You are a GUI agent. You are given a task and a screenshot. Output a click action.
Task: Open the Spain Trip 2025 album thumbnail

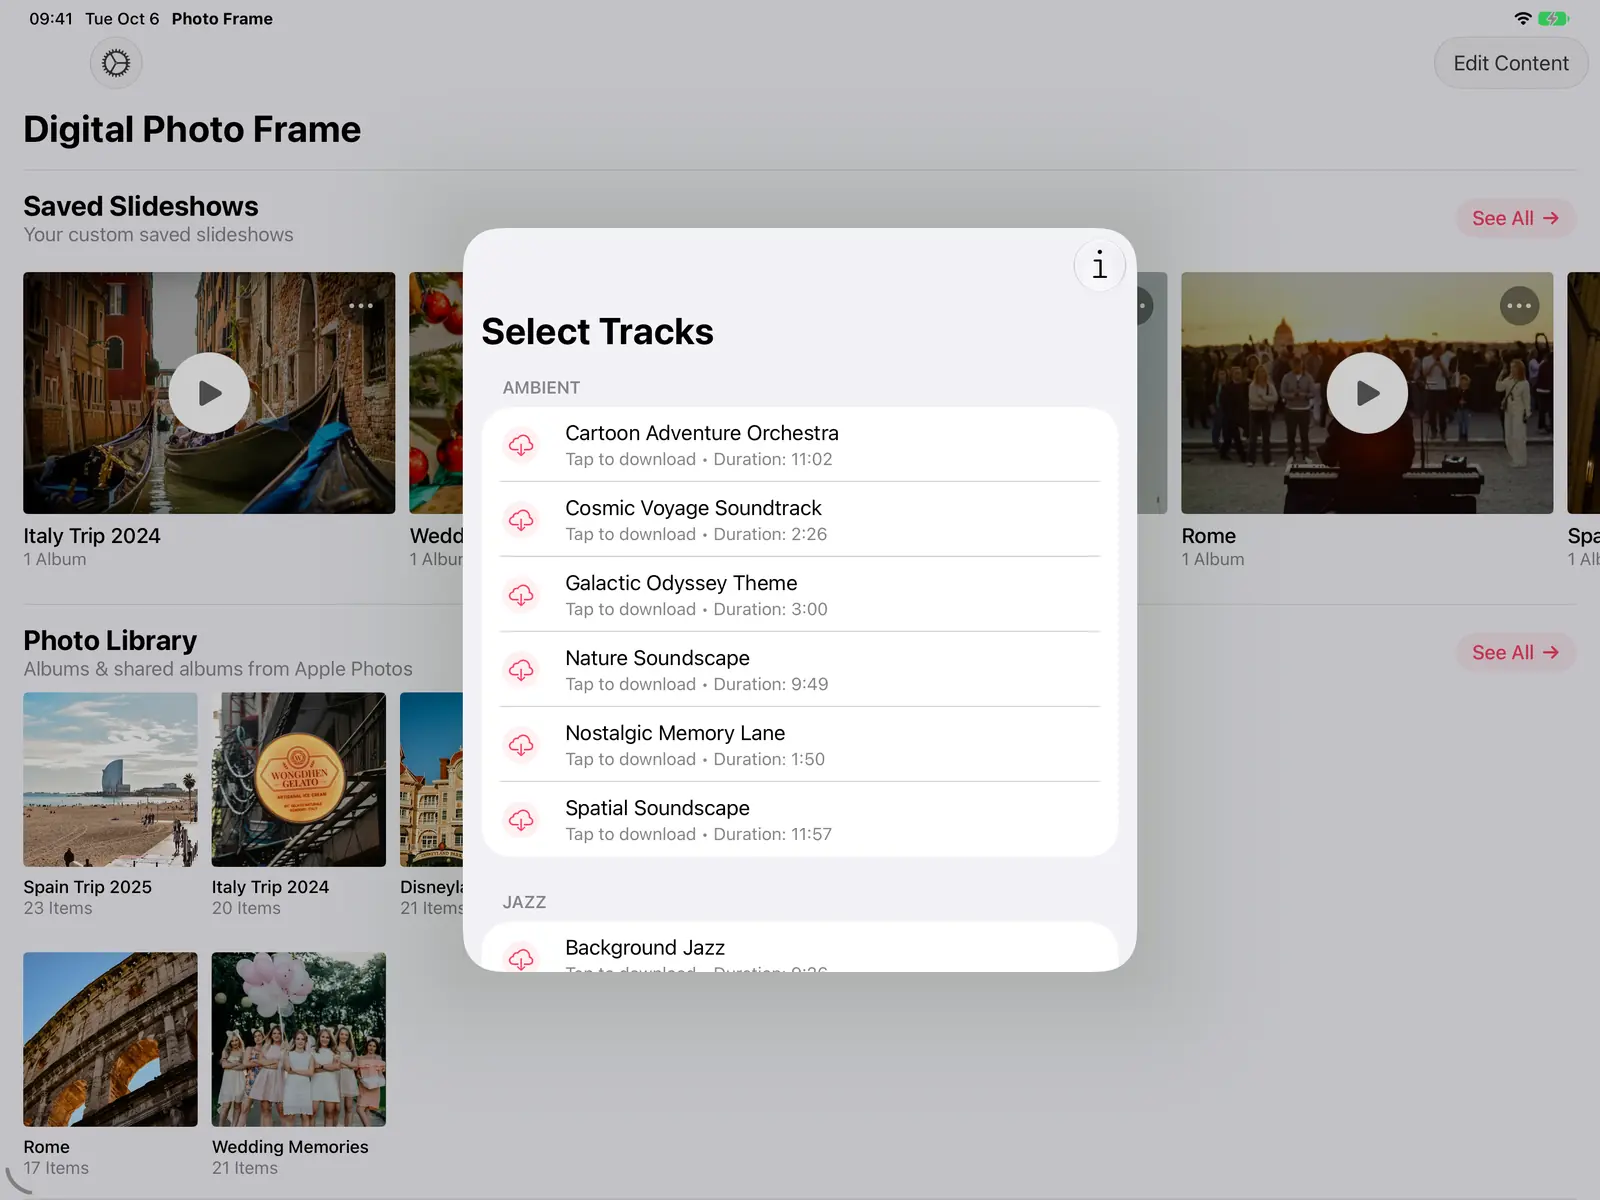tap(110, 780)
